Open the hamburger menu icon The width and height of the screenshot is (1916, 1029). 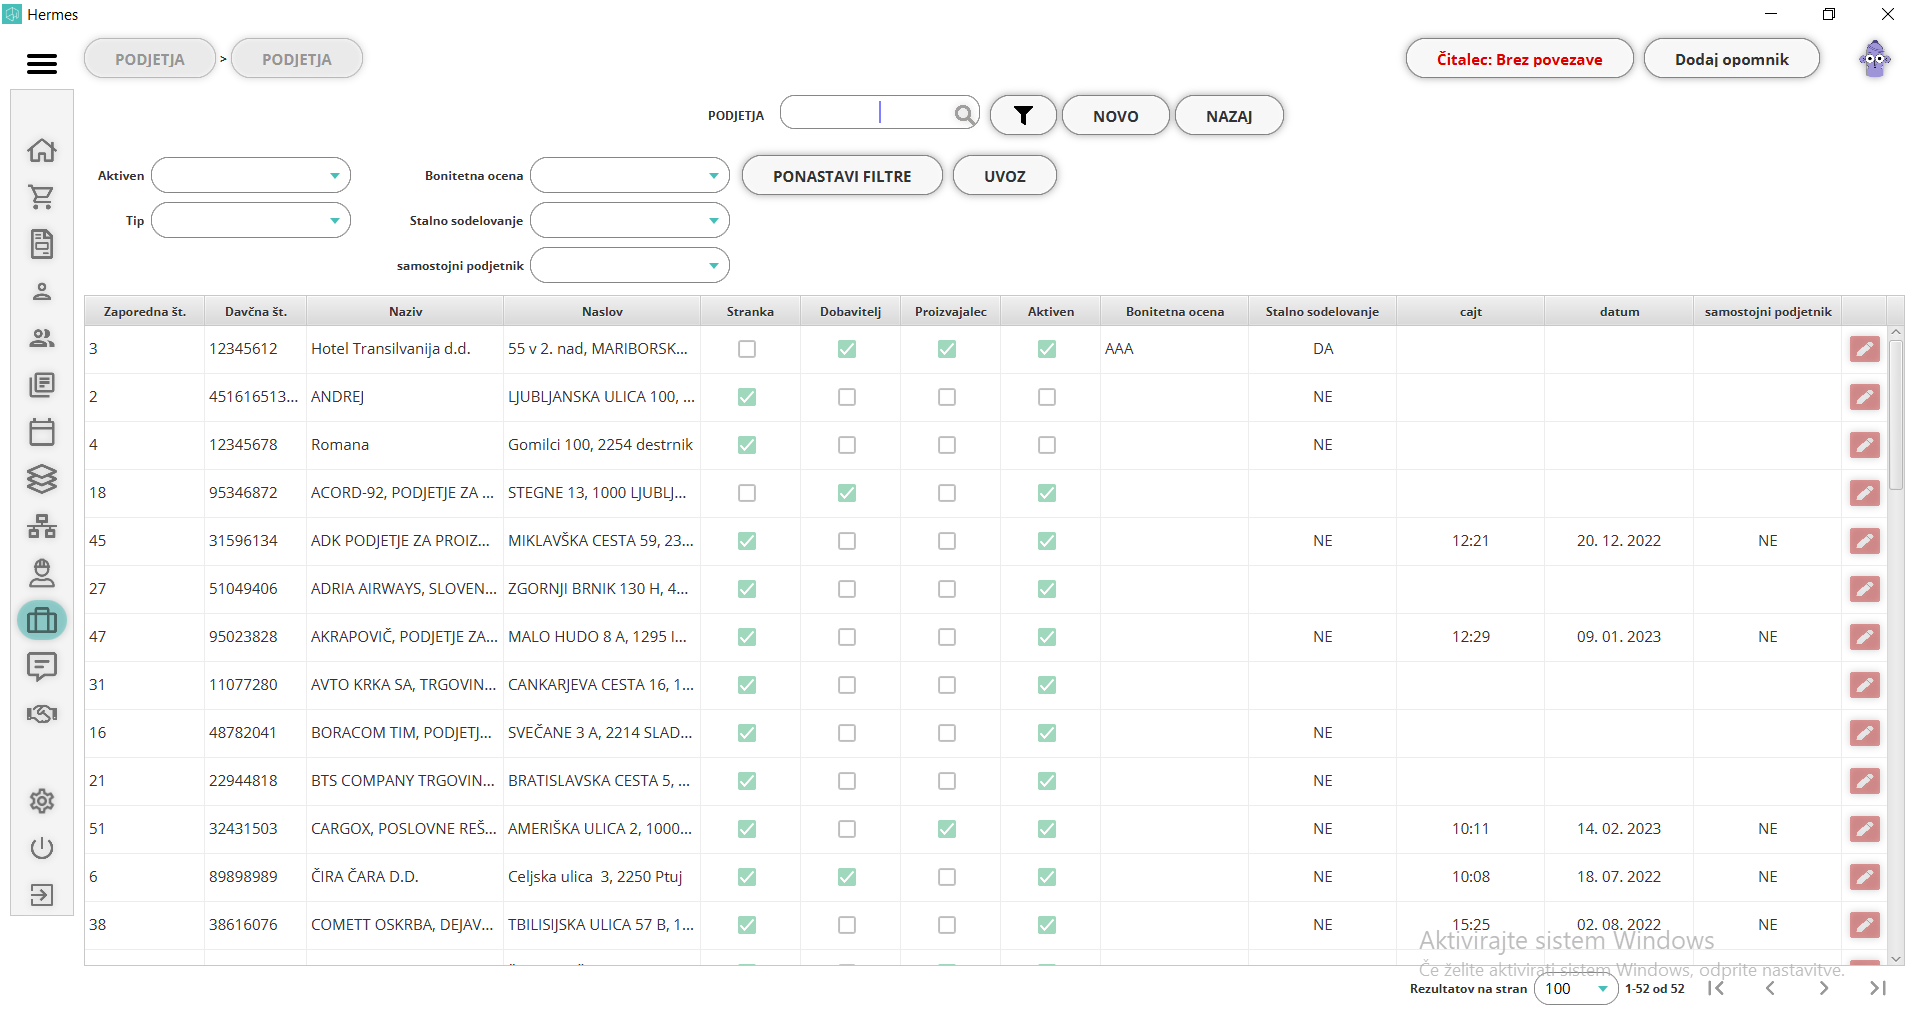pyautogui.click(x=42, y=64)
